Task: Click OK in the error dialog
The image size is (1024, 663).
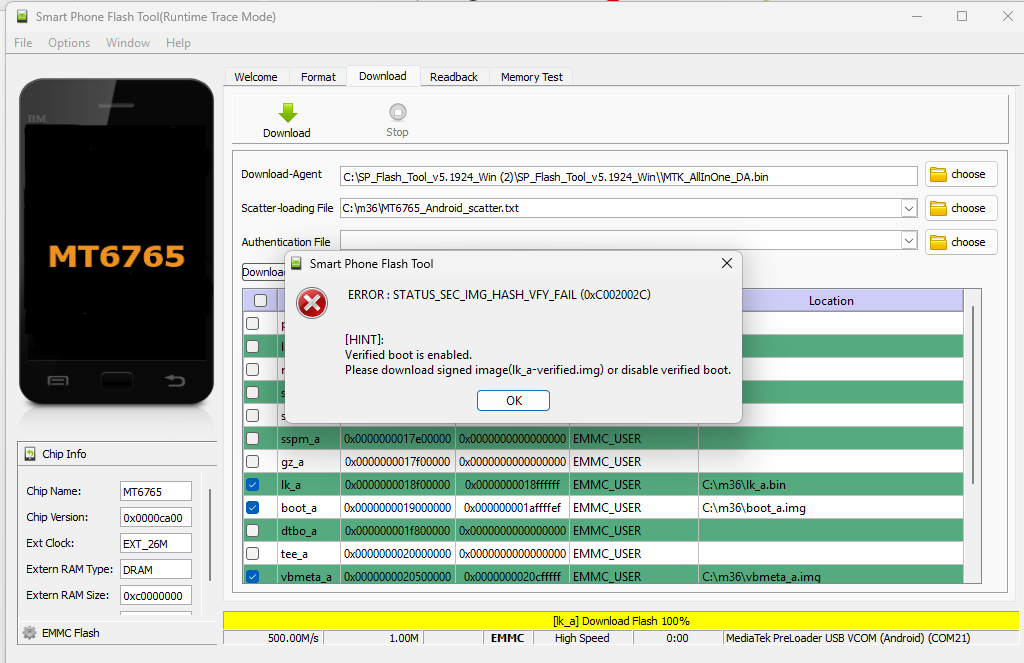Action: point(513,400)
